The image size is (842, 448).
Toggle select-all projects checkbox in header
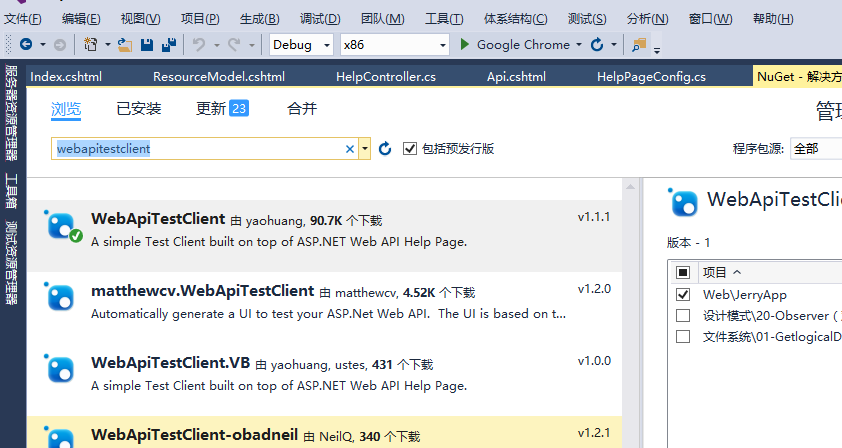pos(683,272)
